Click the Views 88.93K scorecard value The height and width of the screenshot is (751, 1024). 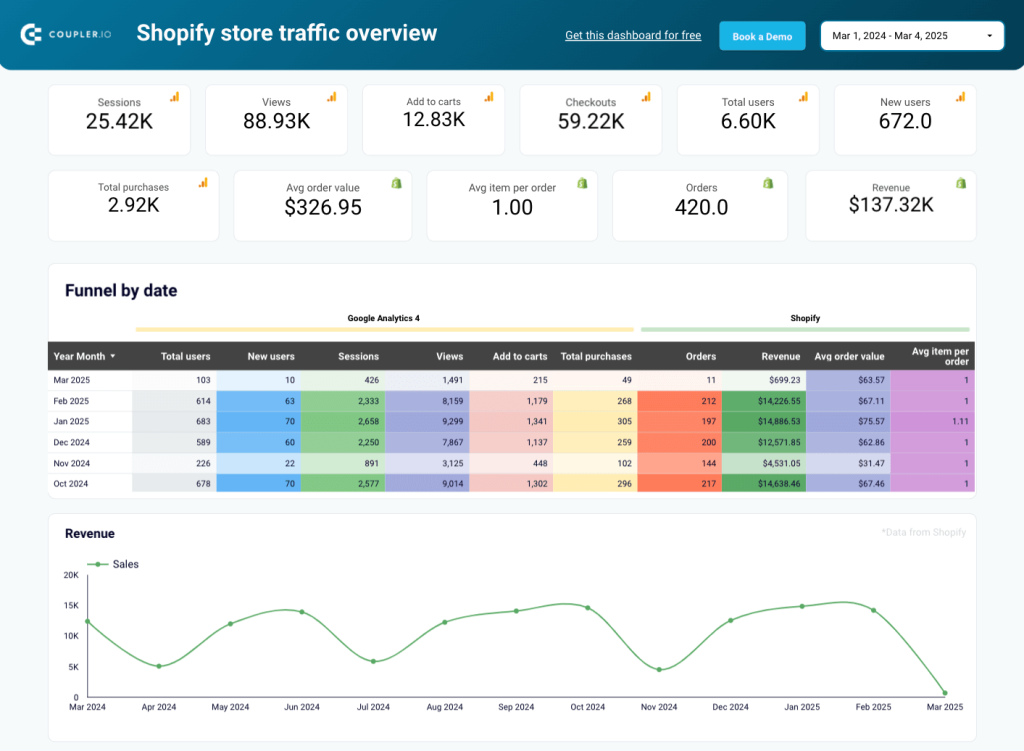pyautogui.click(x=277, y=121)
